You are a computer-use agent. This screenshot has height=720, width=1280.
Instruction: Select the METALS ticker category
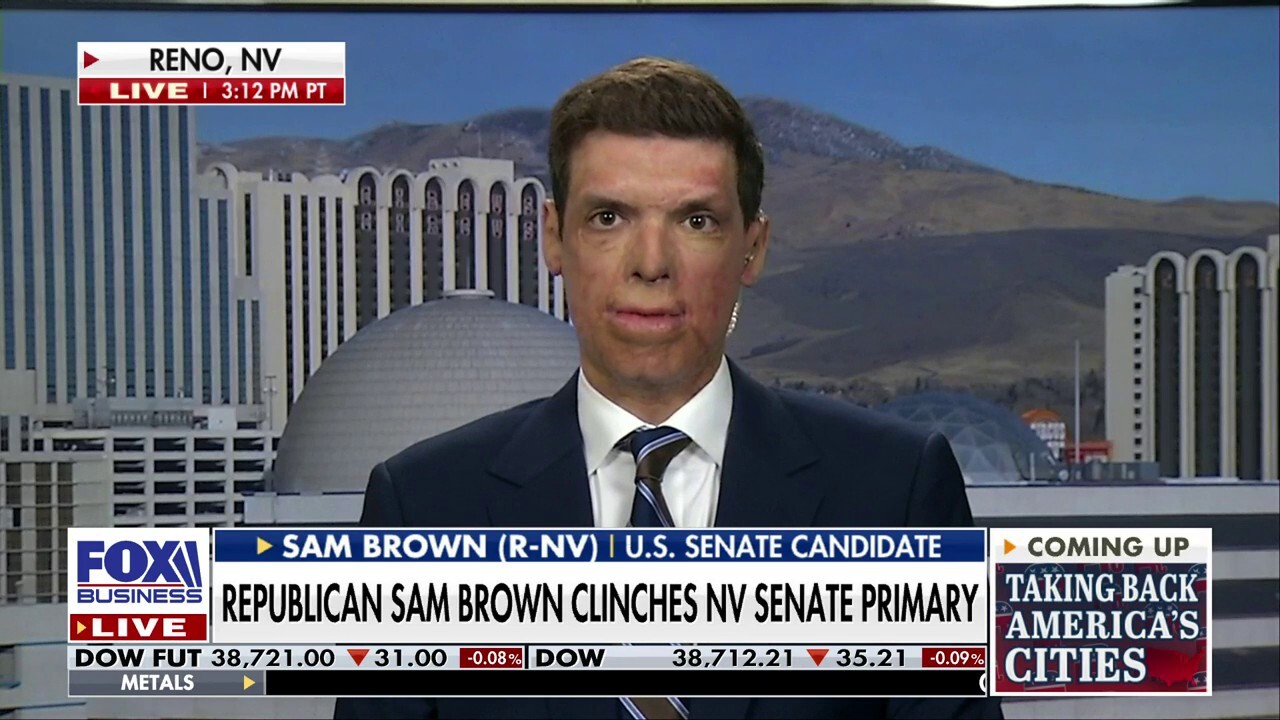click(x=157, y=683)
